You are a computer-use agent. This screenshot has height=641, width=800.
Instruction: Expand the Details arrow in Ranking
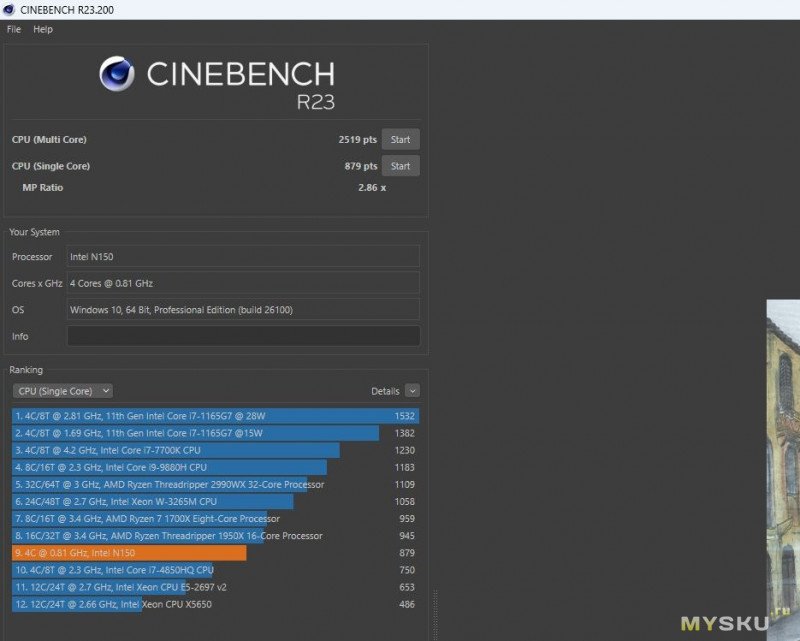[x=412, y=391]
